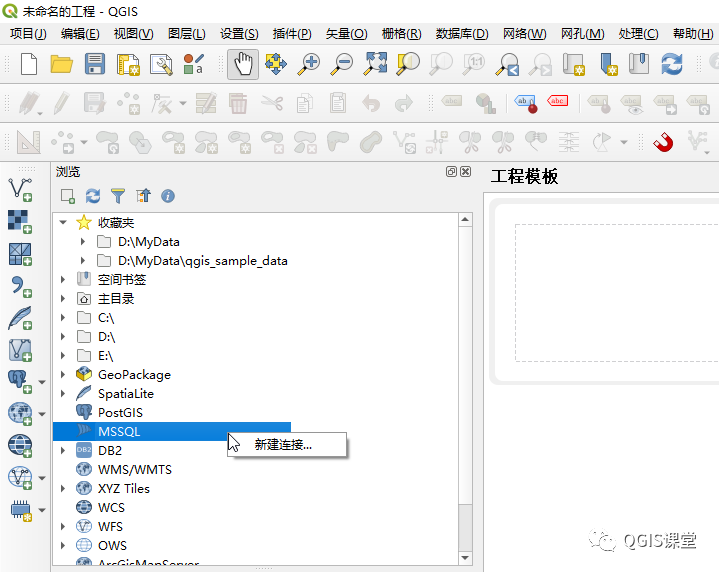Click the New Spatial Bookmark icon
Image resolution: width=719 pixels, height=572 pixels.
(609, 64)
